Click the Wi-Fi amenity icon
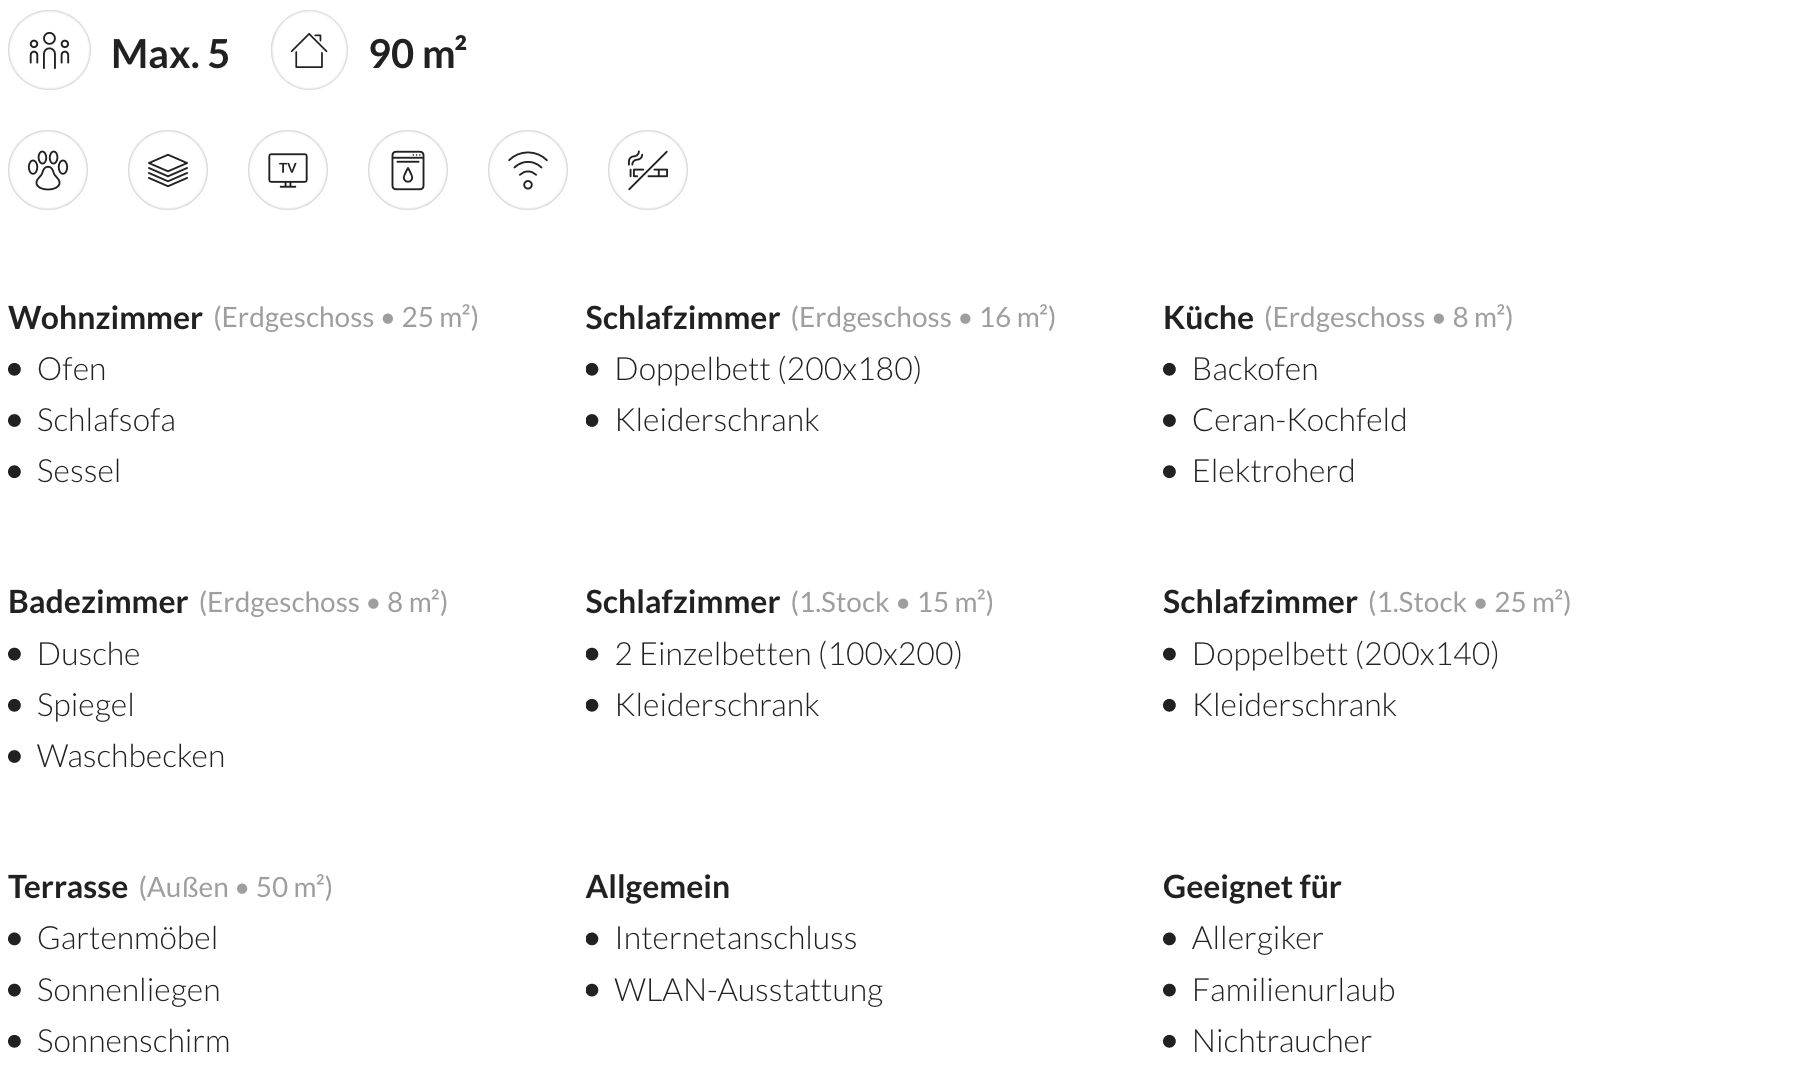 coord(528,170)
